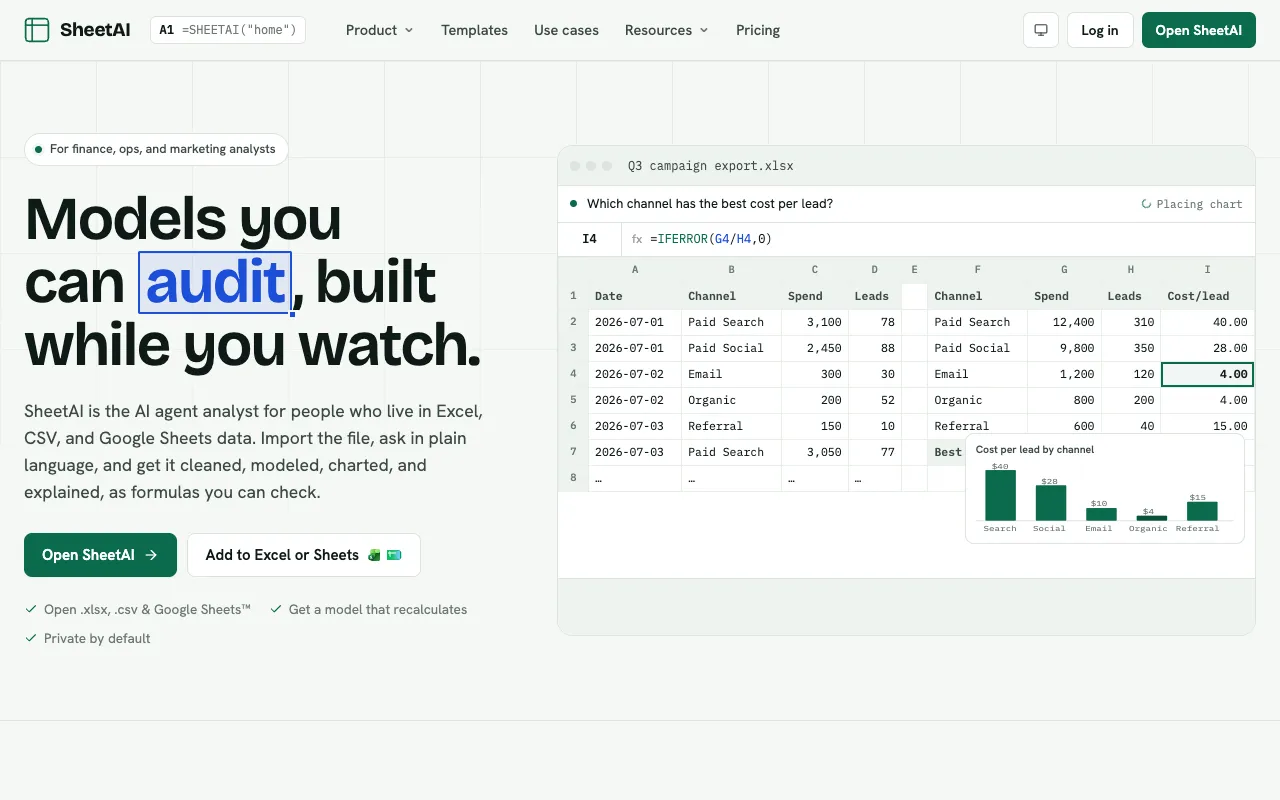This screenshot has width=1280, height=800.
Task: Visit the Pricing page
Action: click(x=758, y=30)
